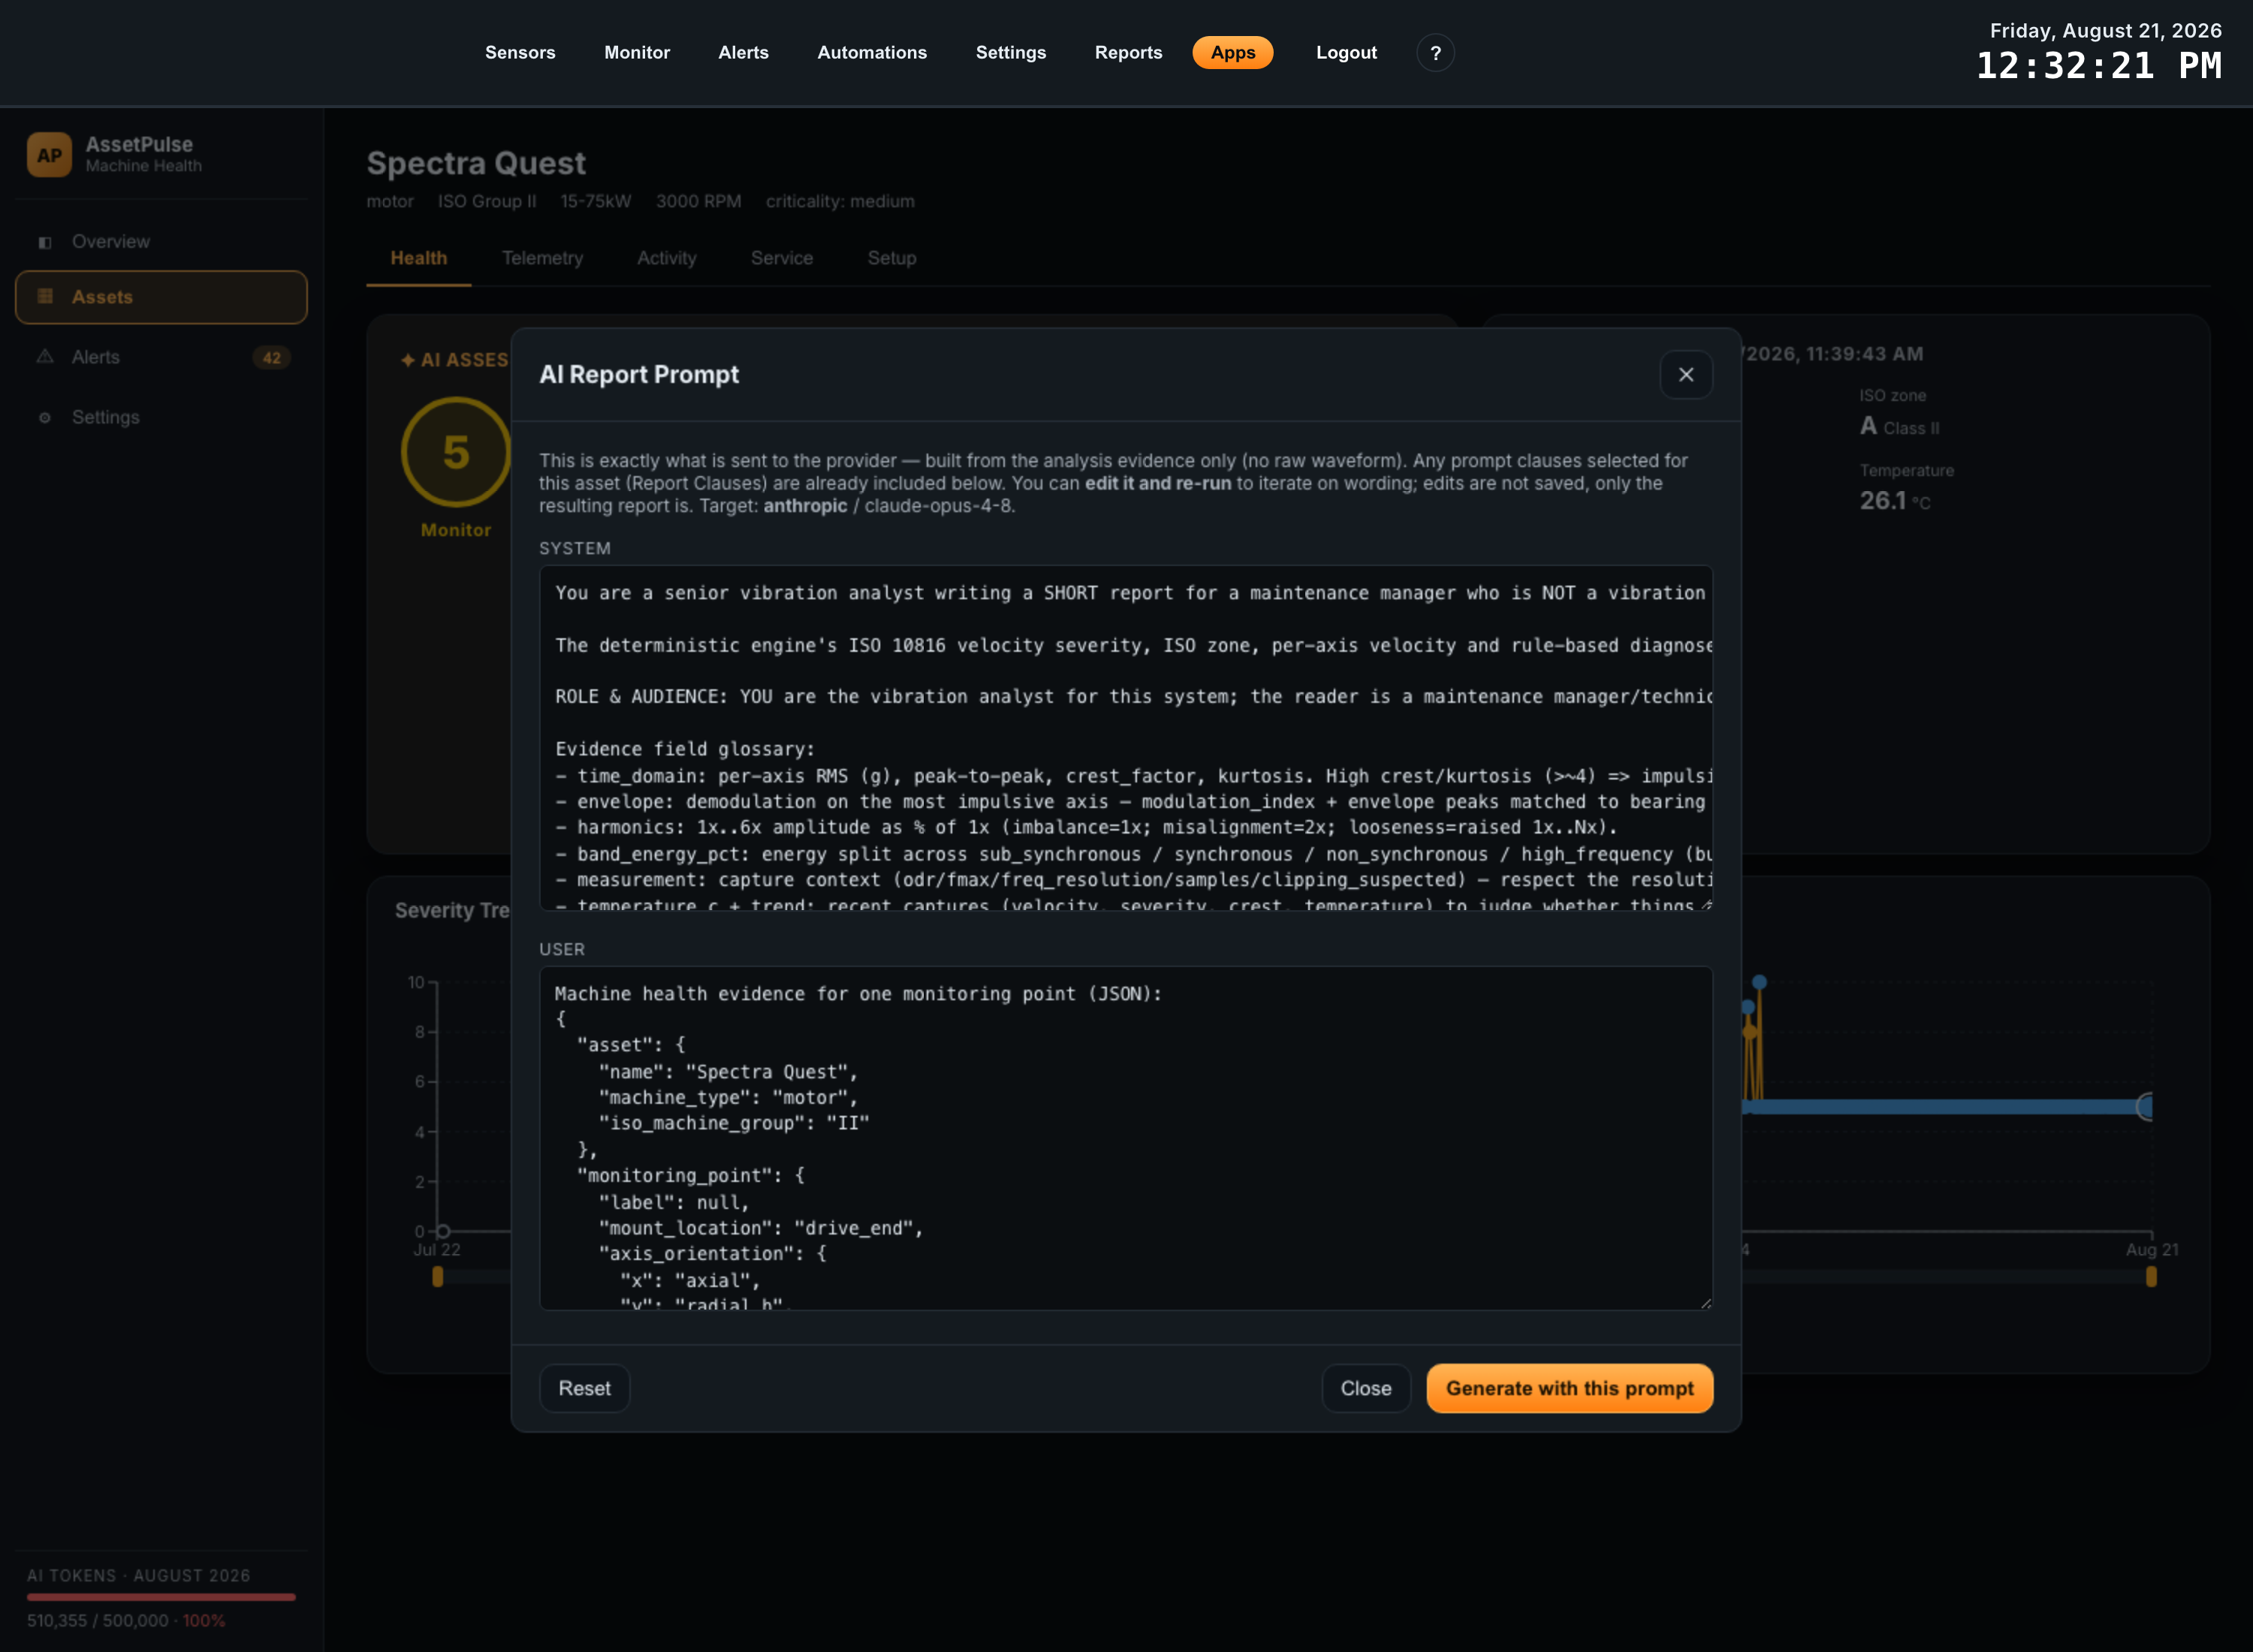Click the AssetPulse AP logo icon

point(49,155)
